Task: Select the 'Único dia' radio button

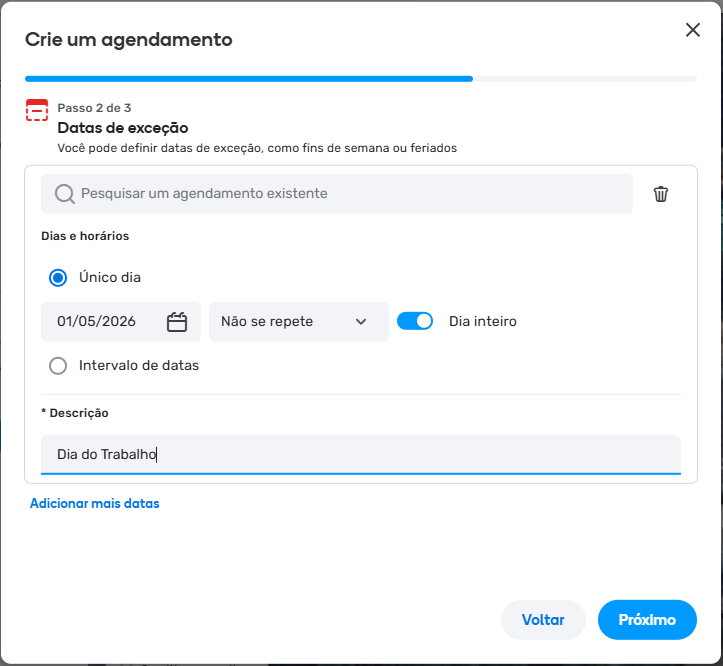Action: 58,277
